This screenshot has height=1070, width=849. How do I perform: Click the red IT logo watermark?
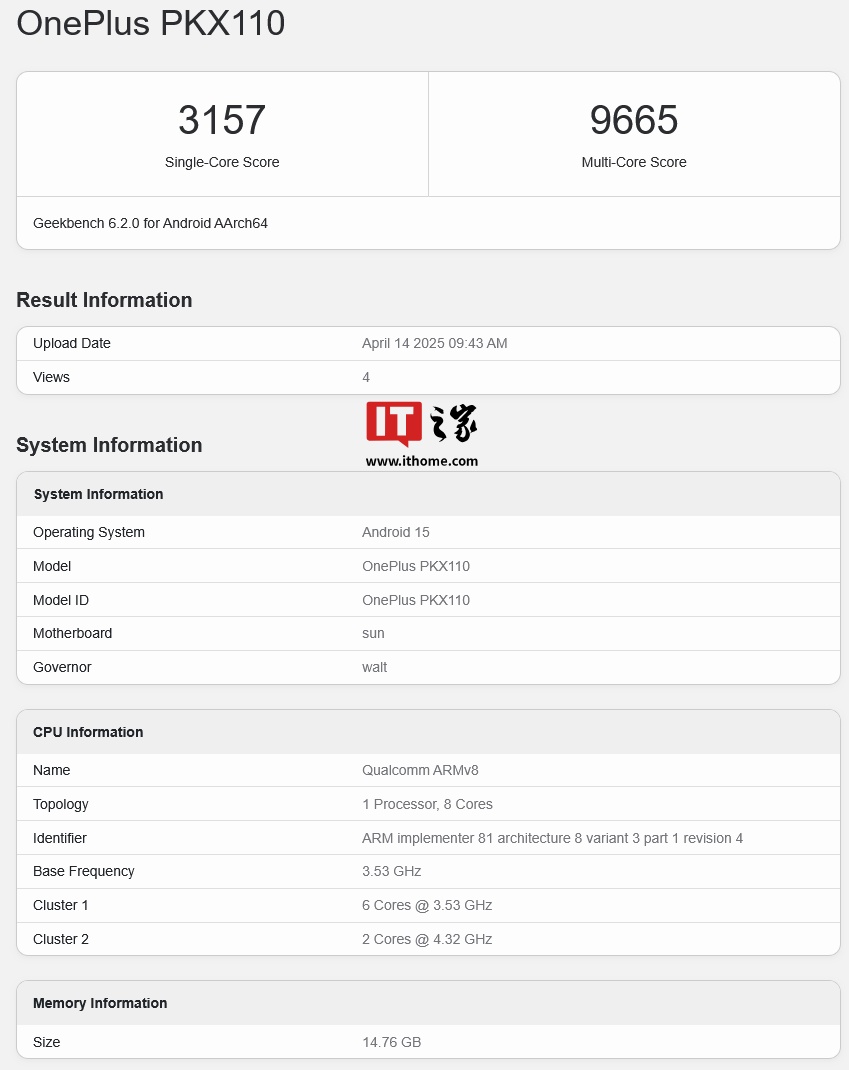(x=393, y=424)
